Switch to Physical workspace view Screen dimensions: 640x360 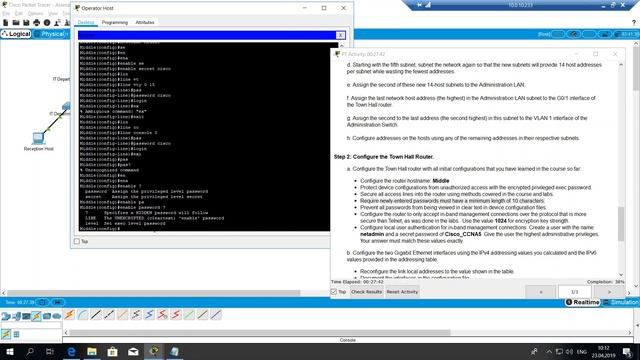coord(50,34)
